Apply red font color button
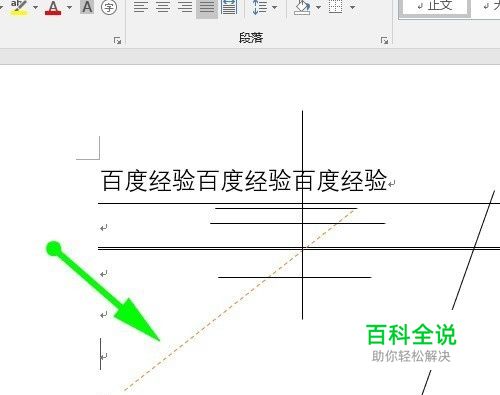 pyautogui.click(x=53, y=7)
